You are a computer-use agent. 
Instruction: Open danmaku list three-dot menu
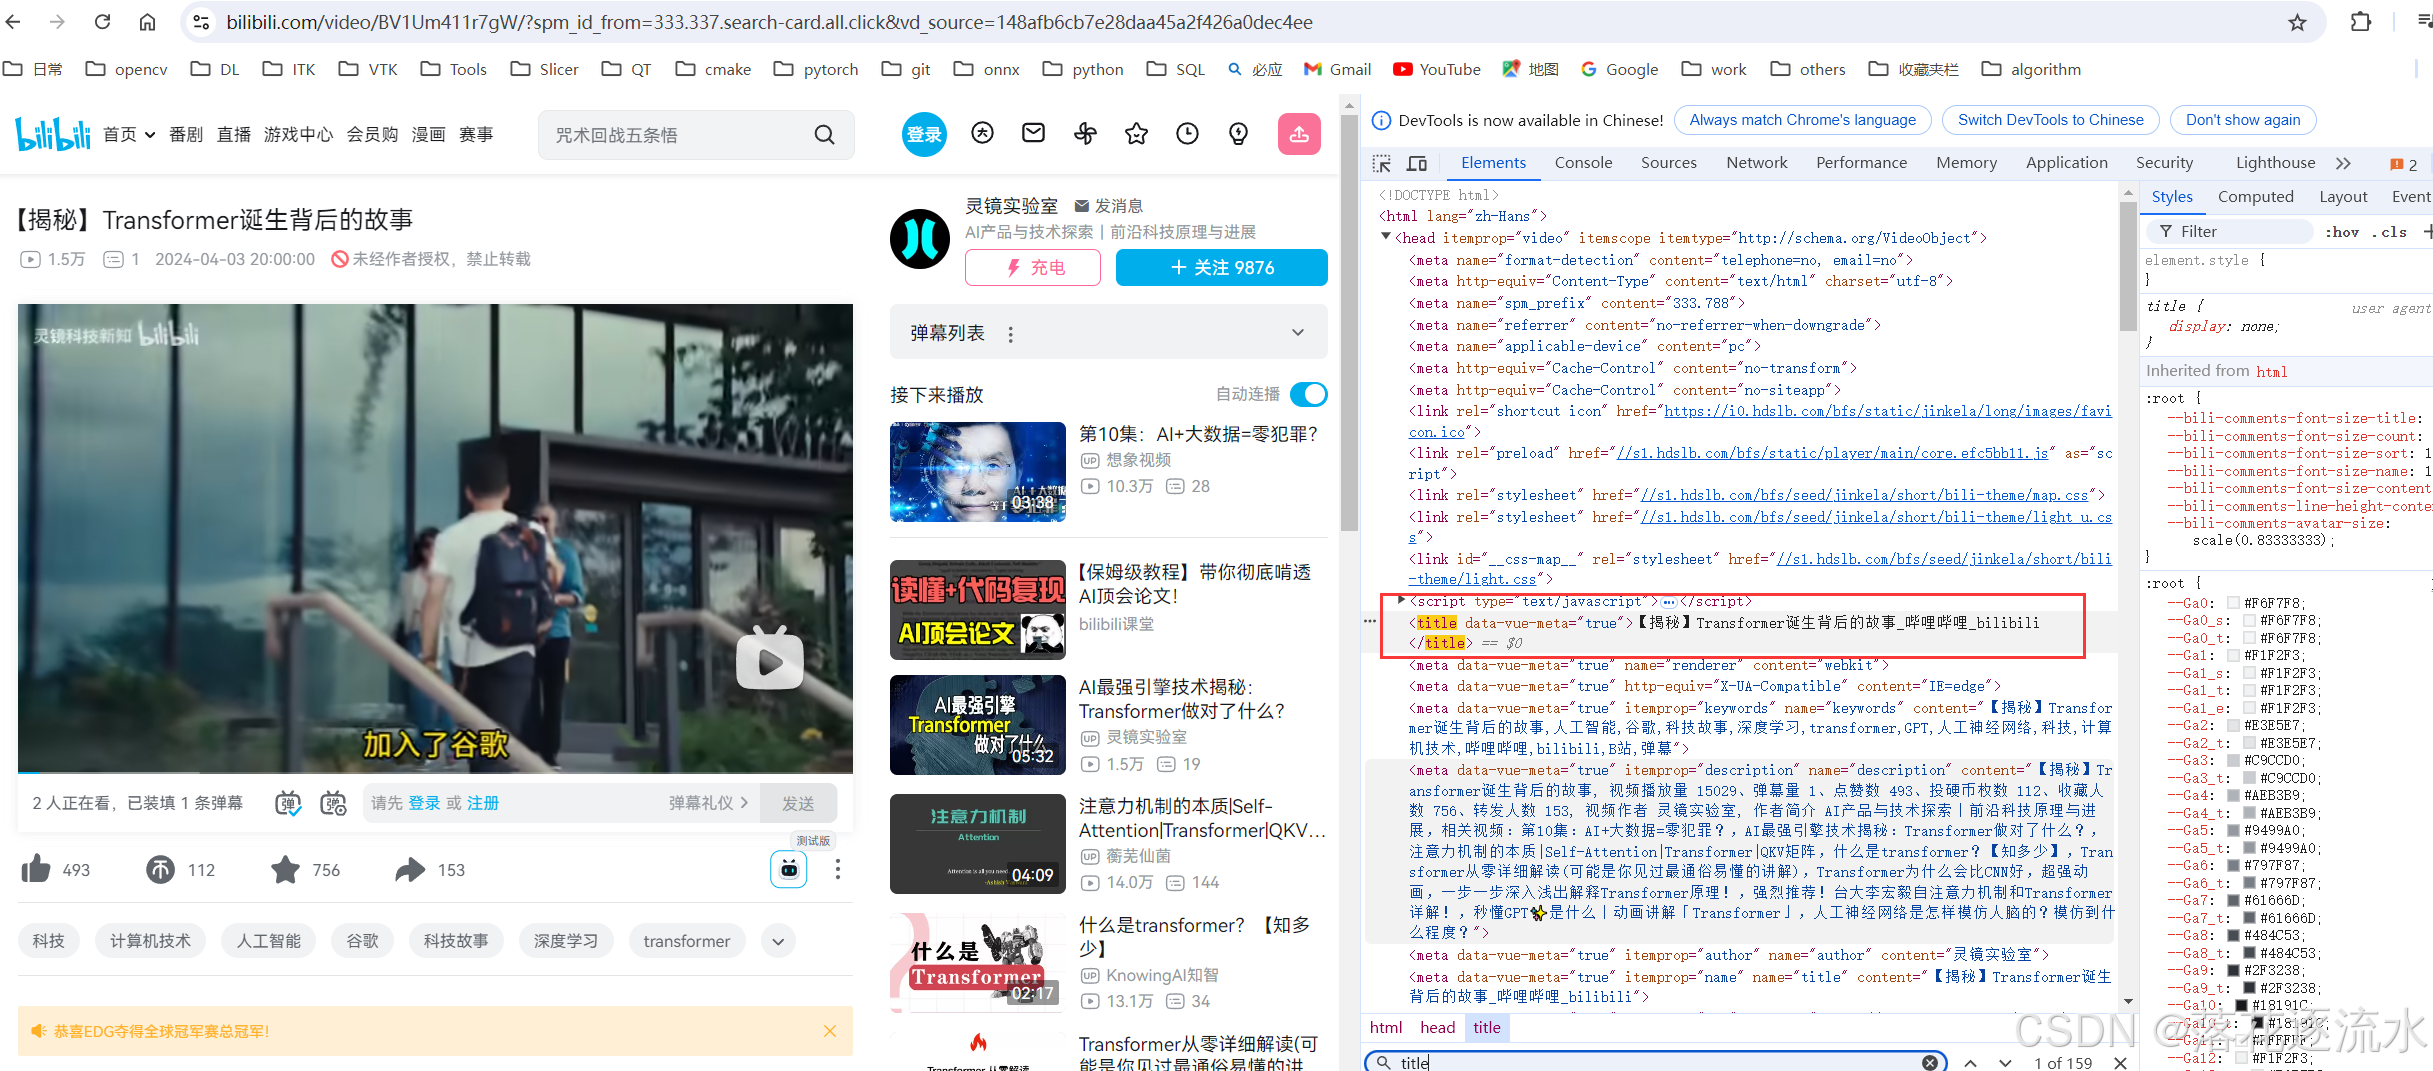click(x=1011, y=334)
